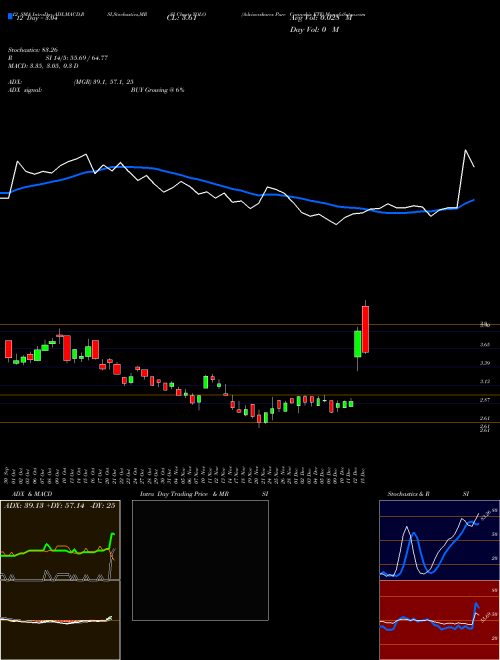The image size is (500, 660).
Task: Click the tall red last candlestick
Action: click(365, 329)
